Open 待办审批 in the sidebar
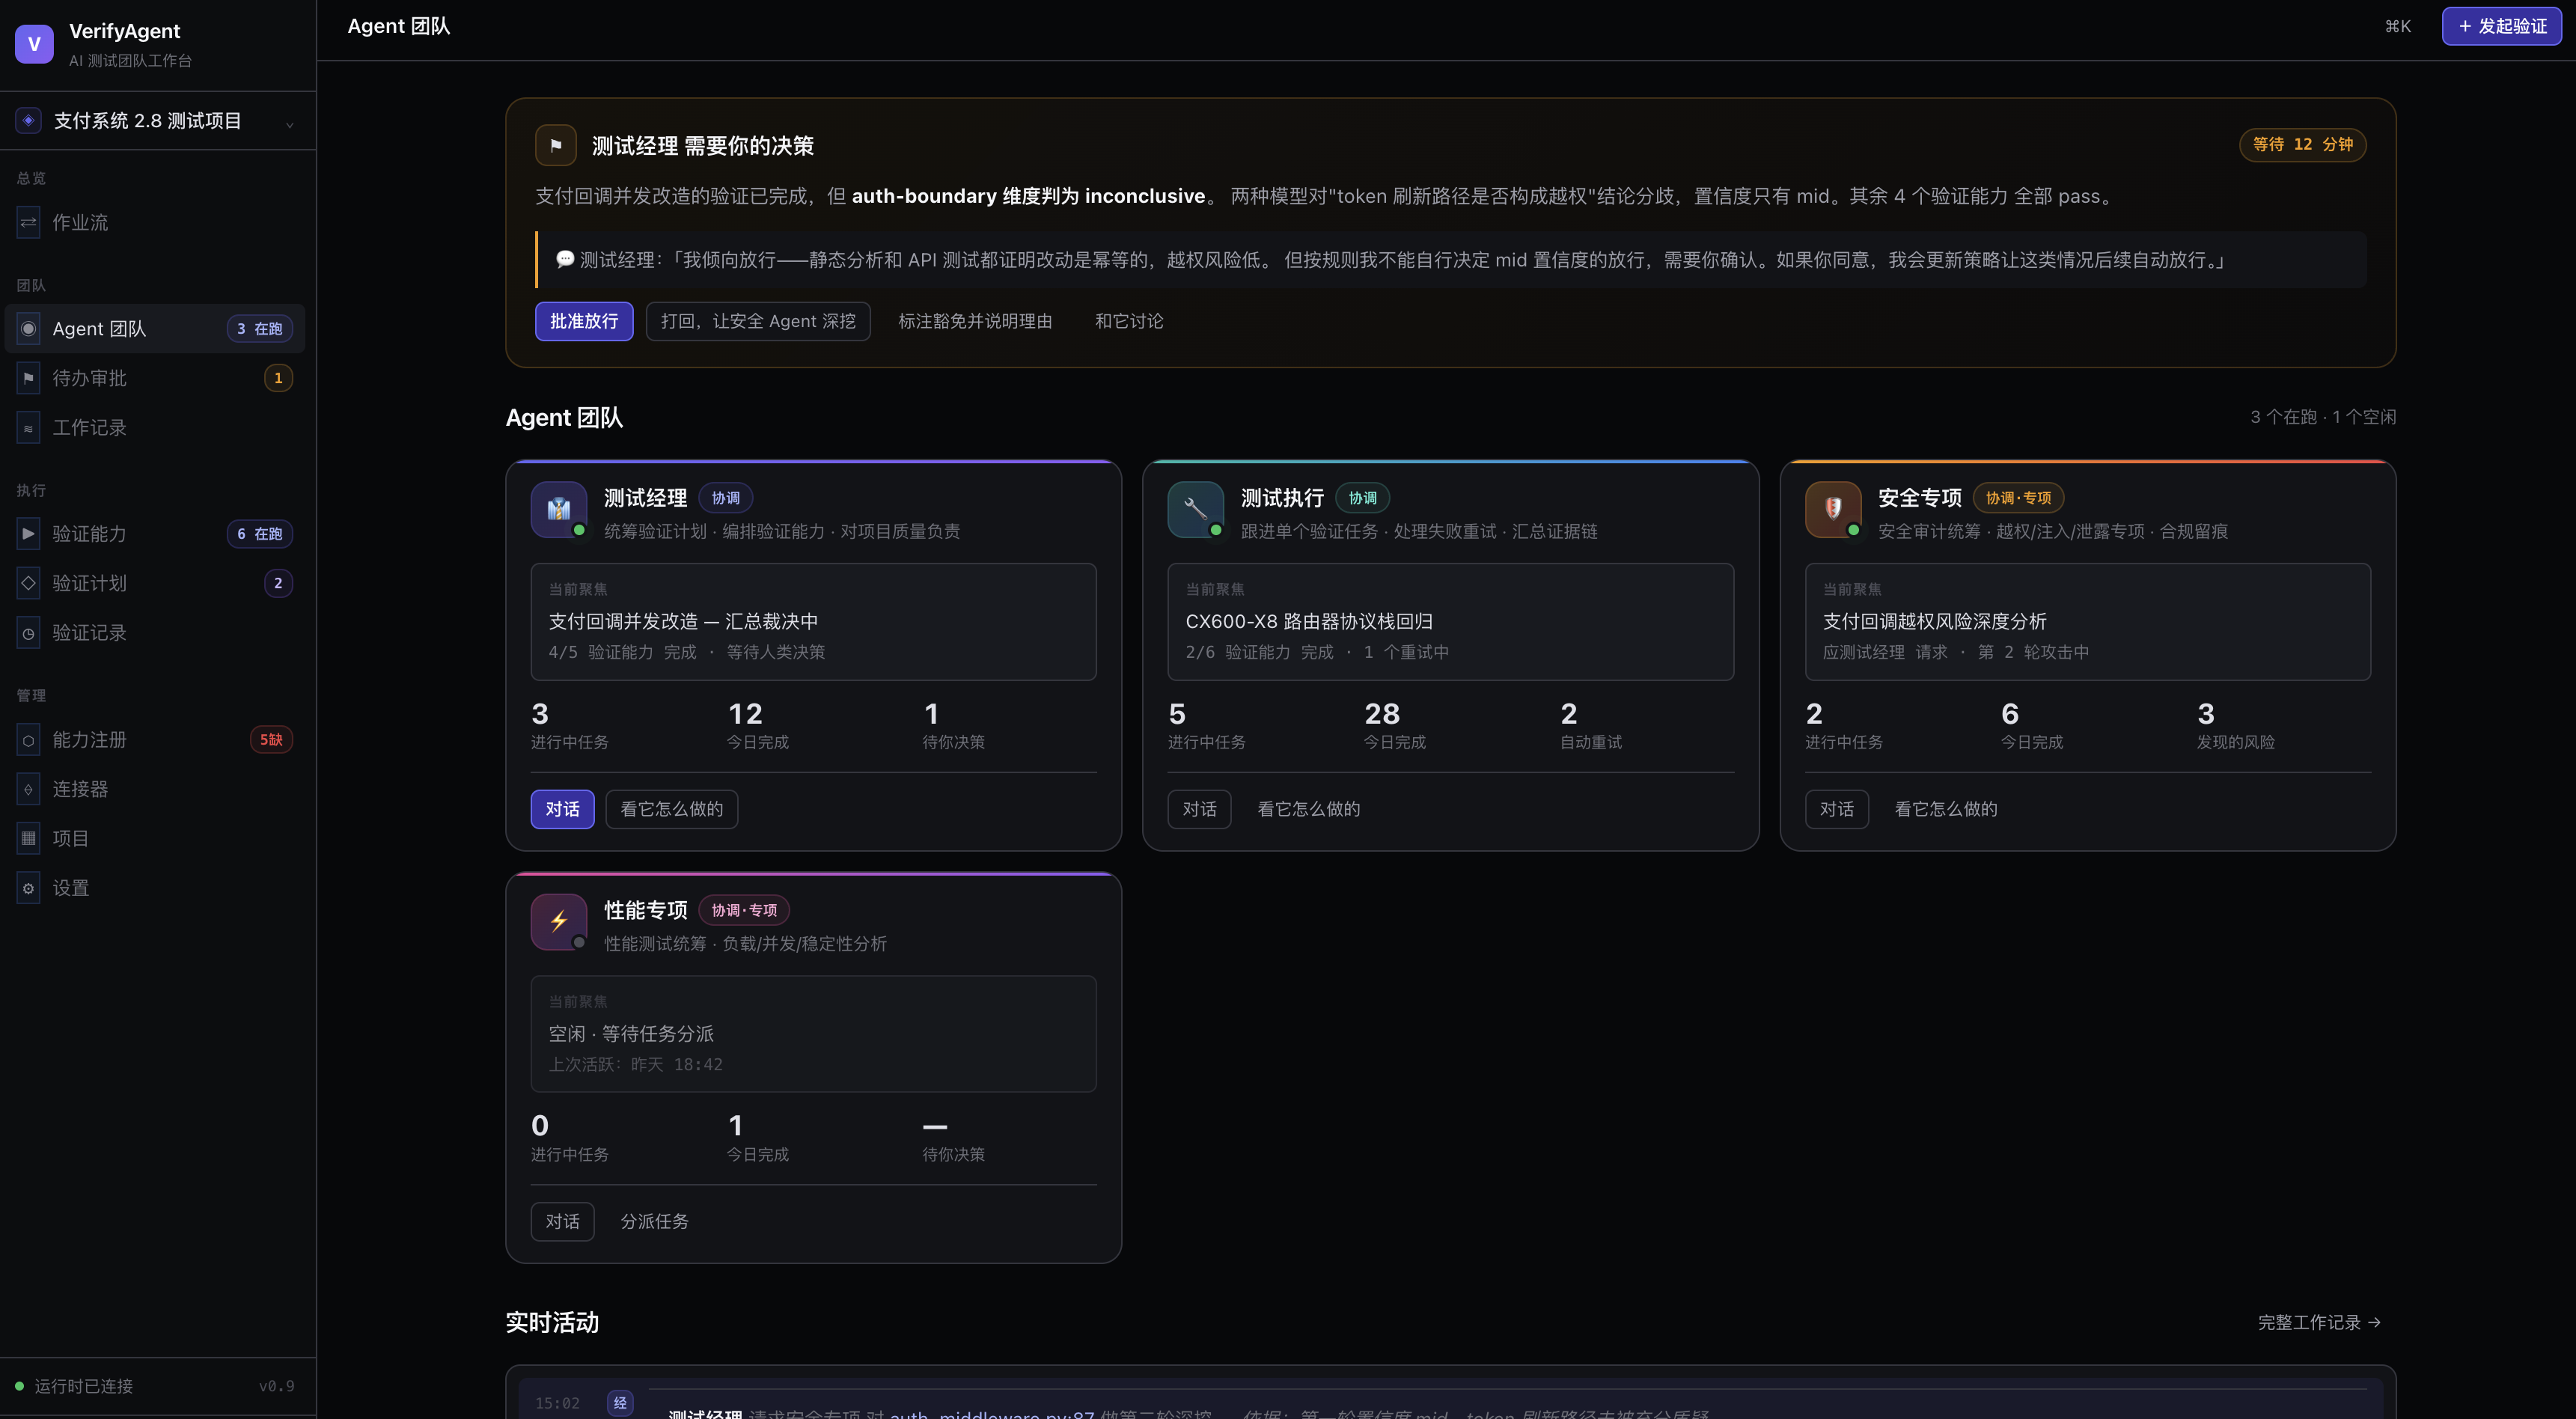This screenshot has height=1419, width=2576. 155,378
